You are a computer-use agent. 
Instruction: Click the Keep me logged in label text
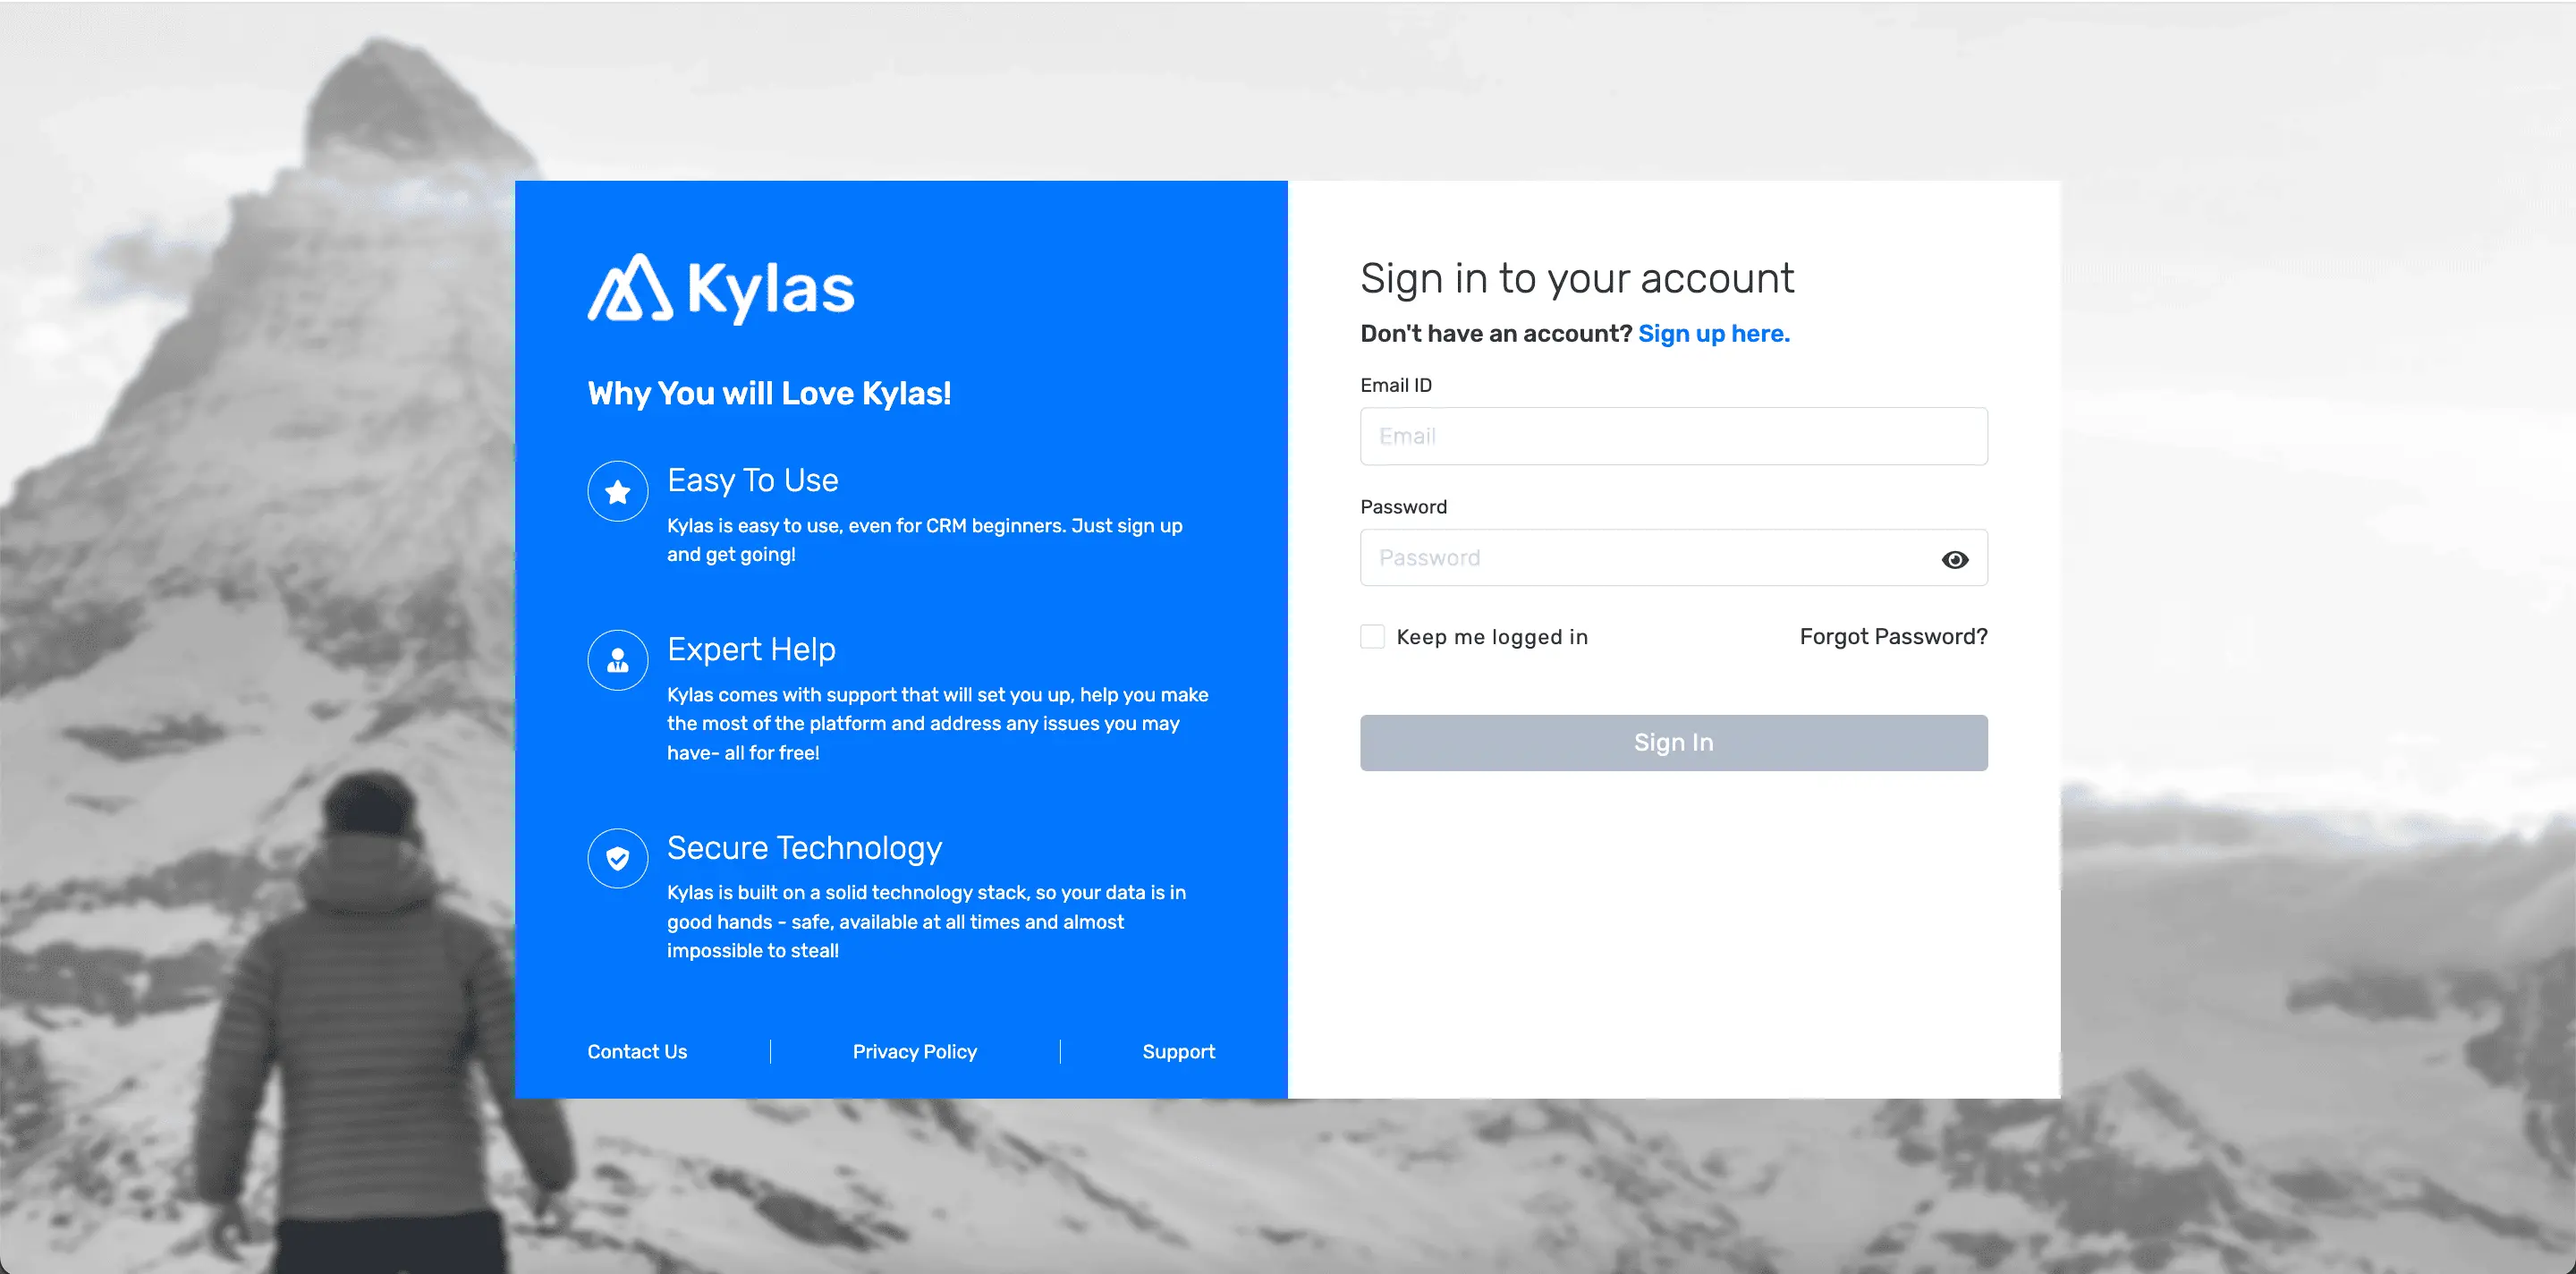pos(1491,637)
